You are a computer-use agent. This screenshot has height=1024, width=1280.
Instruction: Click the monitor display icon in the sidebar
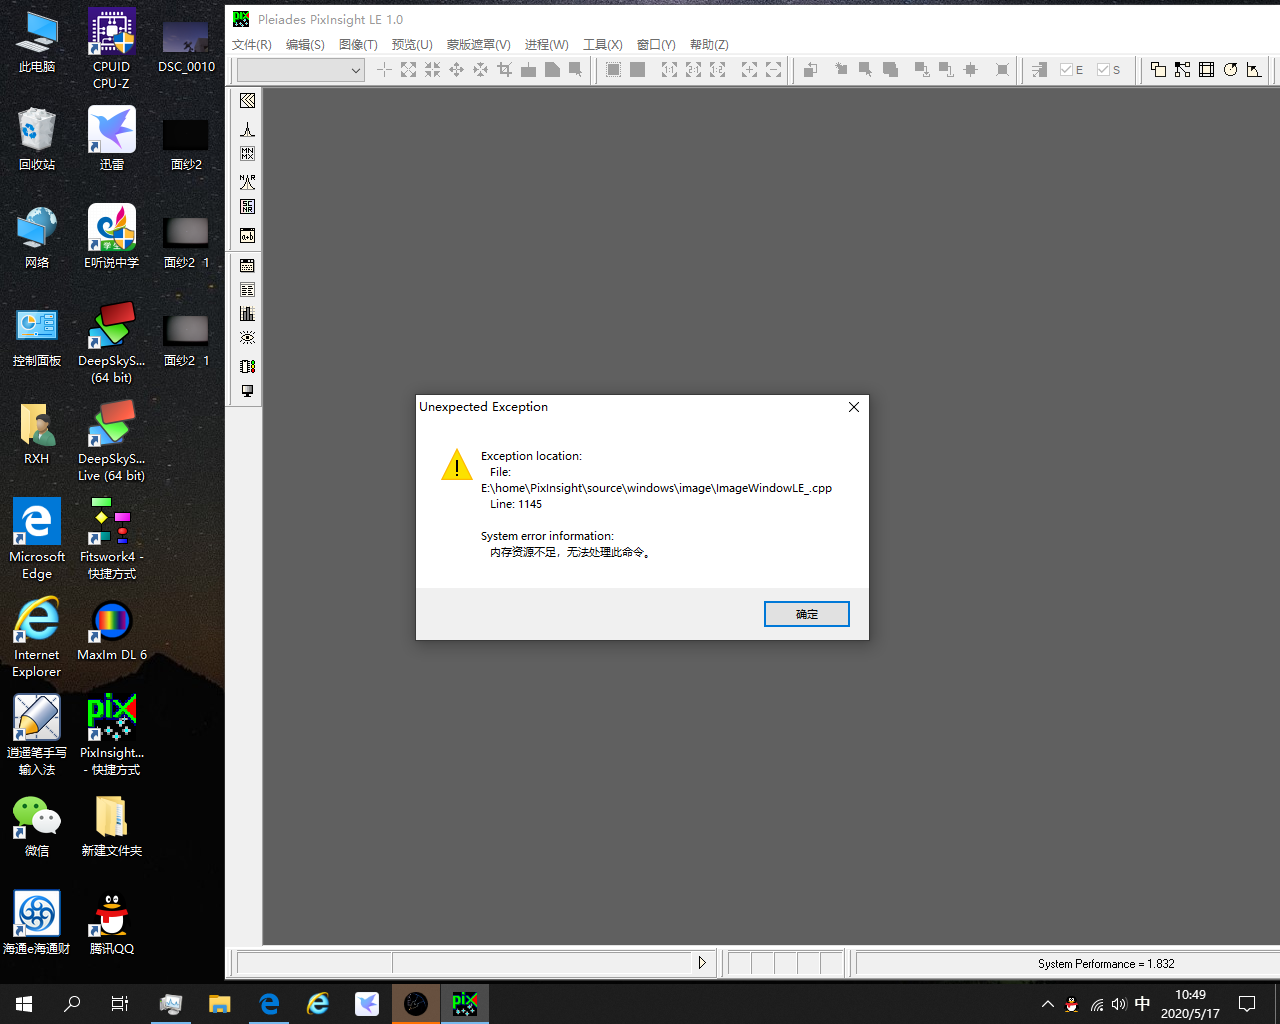coord(247,391)
